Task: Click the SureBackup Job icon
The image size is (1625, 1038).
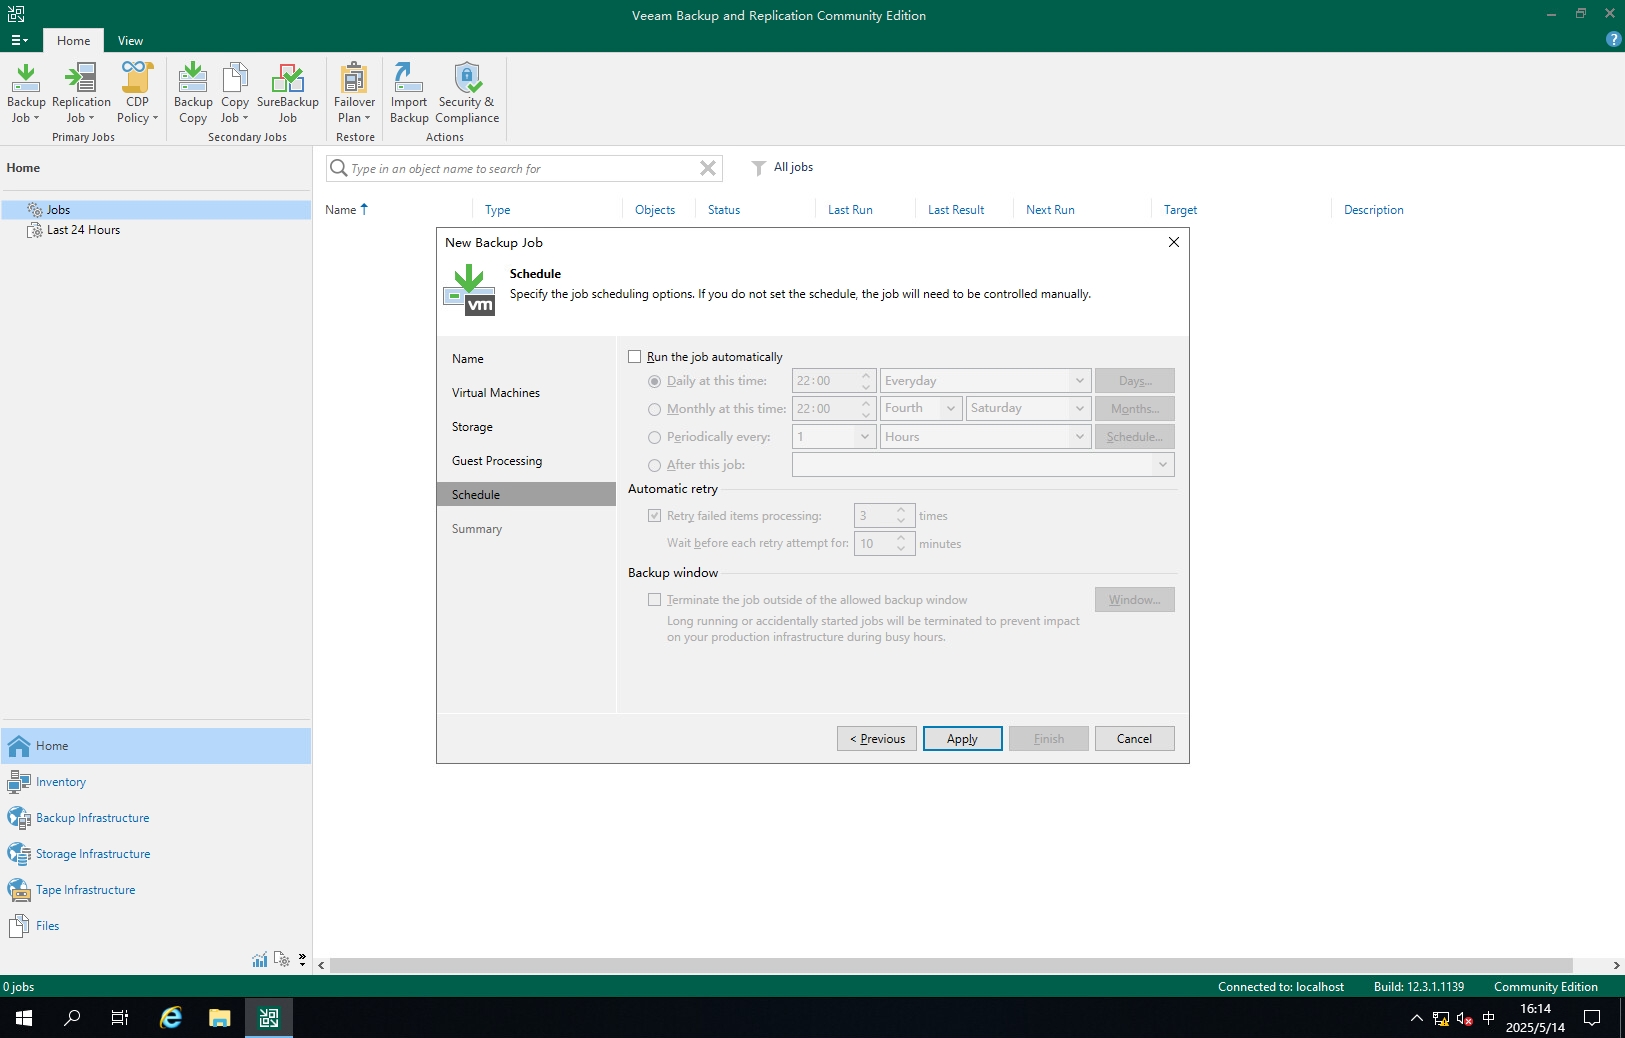Action: 287,92
